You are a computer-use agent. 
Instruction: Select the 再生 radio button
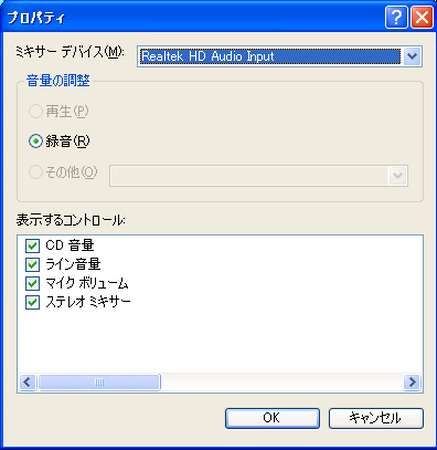coord(35,111)
